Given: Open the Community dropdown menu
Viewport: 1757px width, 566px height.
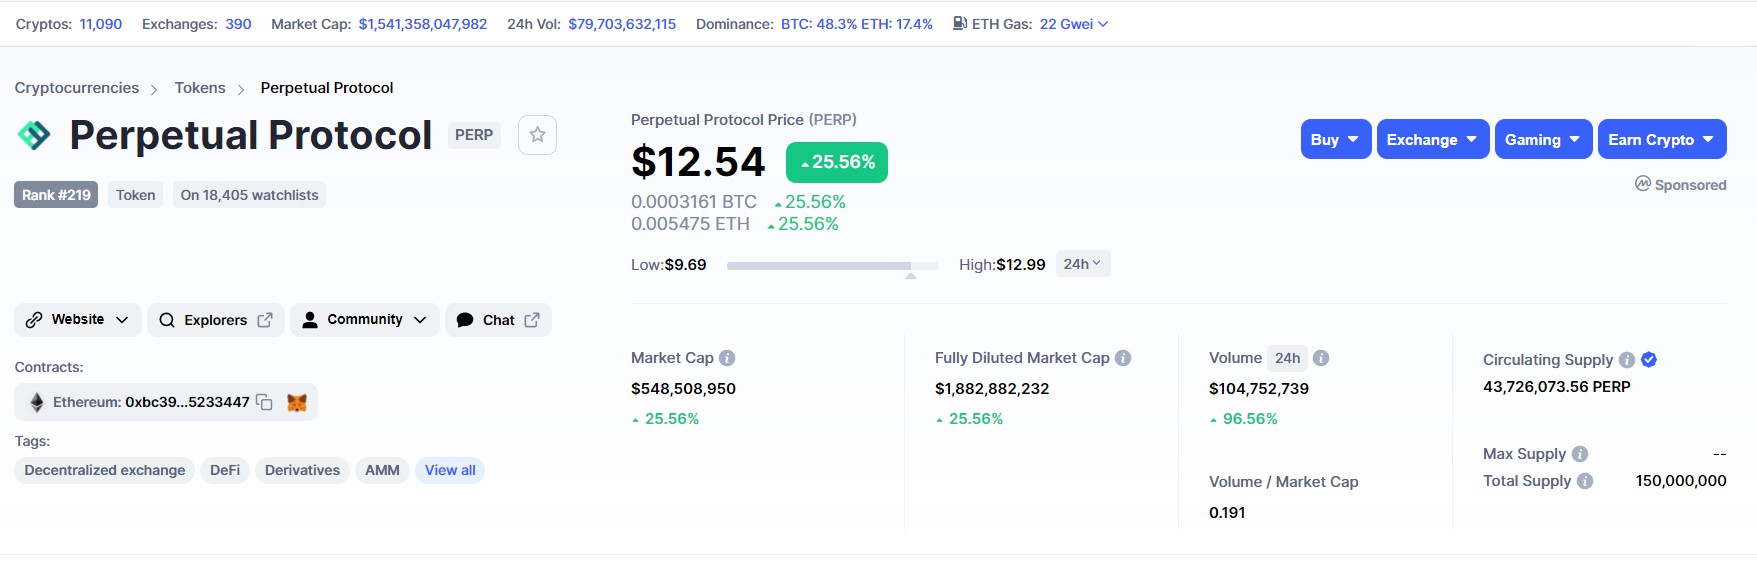Looking at the screenshot, I should pos(364,320).
